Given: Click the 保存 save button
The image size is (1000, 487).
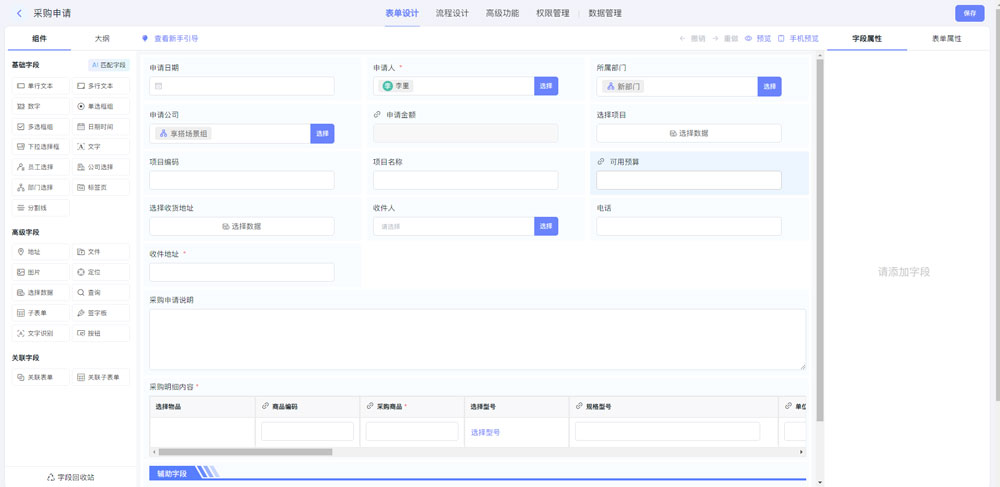Looking at the screenshot, I should 969,13.
